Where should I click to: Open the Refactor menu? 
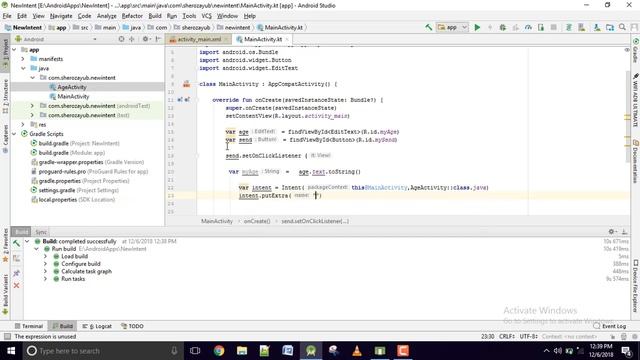(132, 16)
